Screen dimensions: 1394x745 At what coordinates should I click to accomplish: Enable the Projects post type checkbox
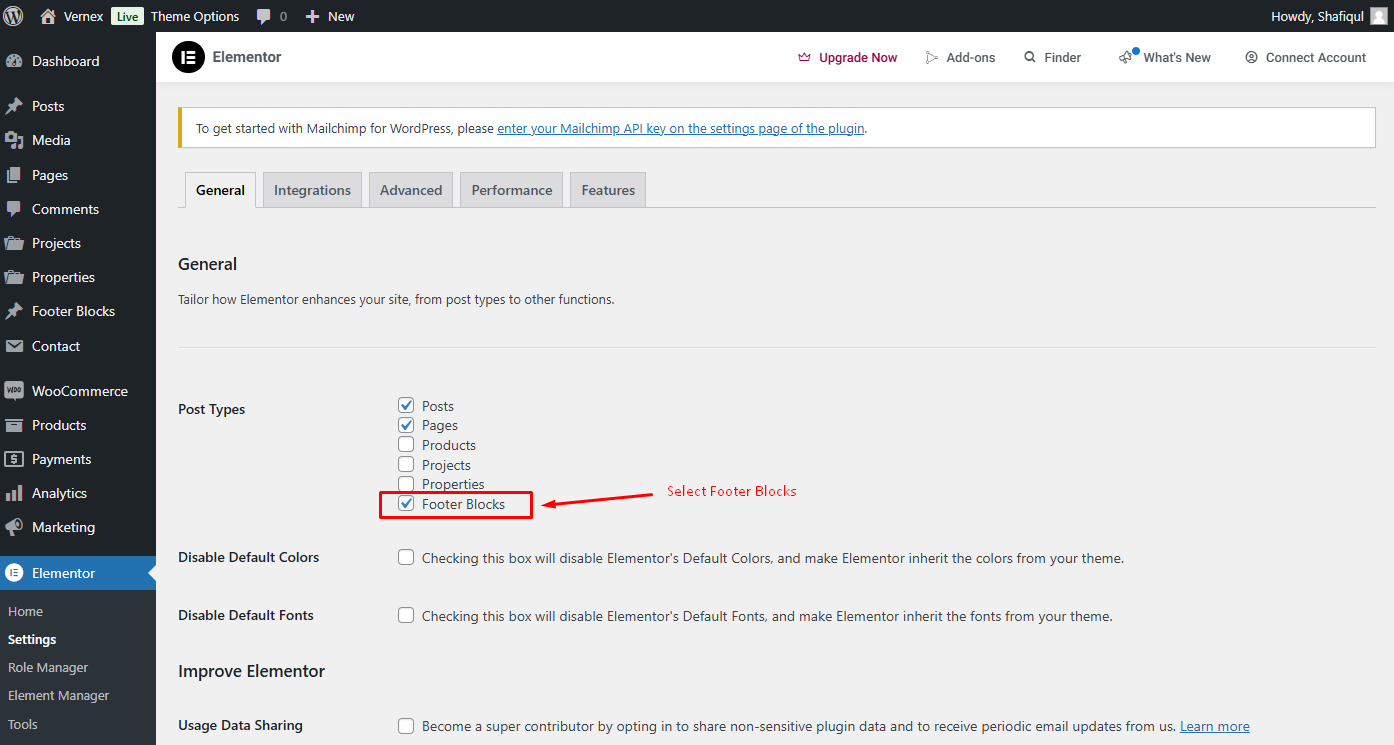point(406,464)
